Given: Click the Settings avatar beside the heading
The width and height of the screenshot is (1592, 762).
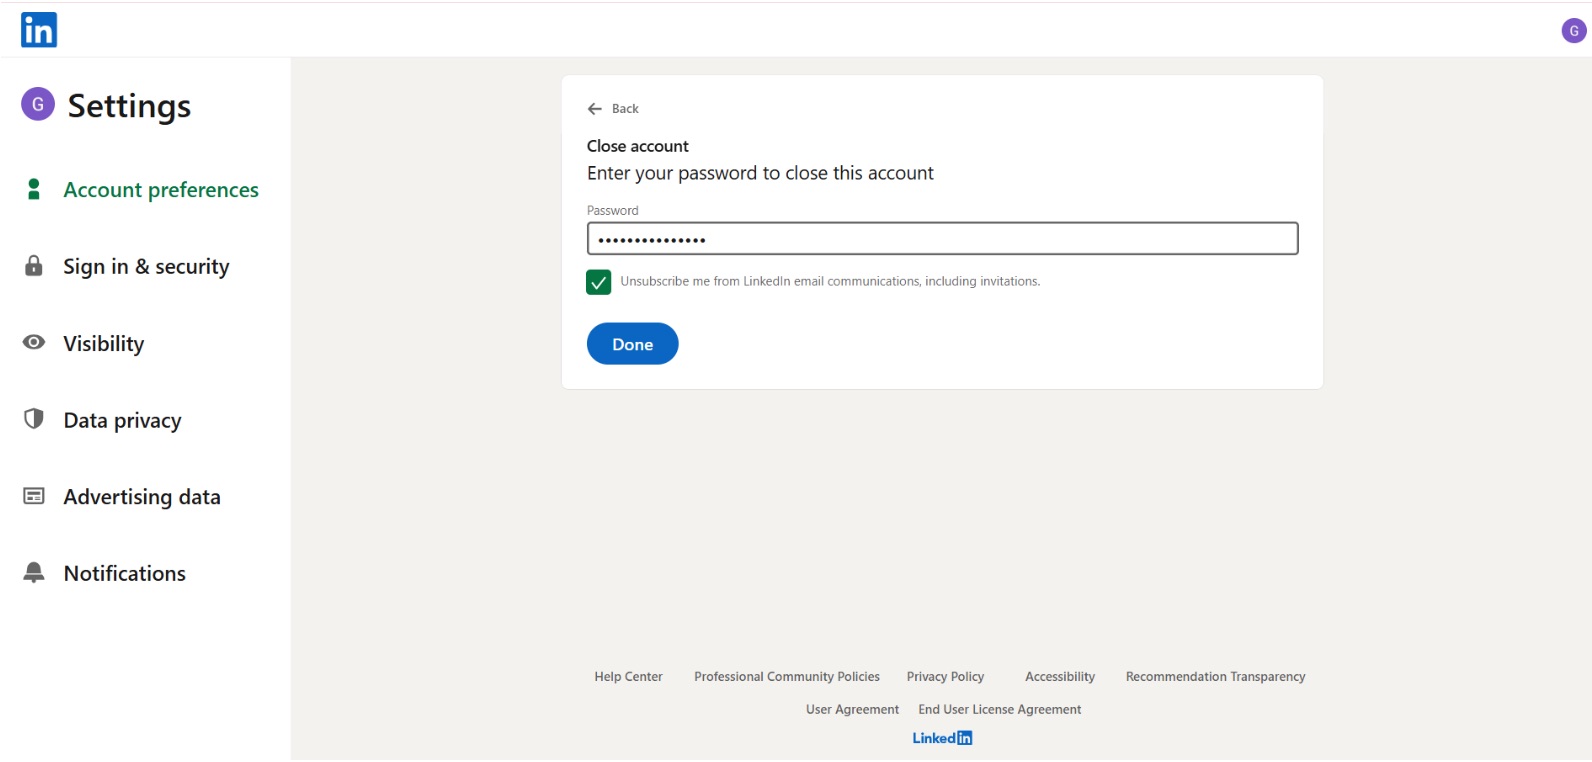Looking at the screenshot, I should (38, 104).
